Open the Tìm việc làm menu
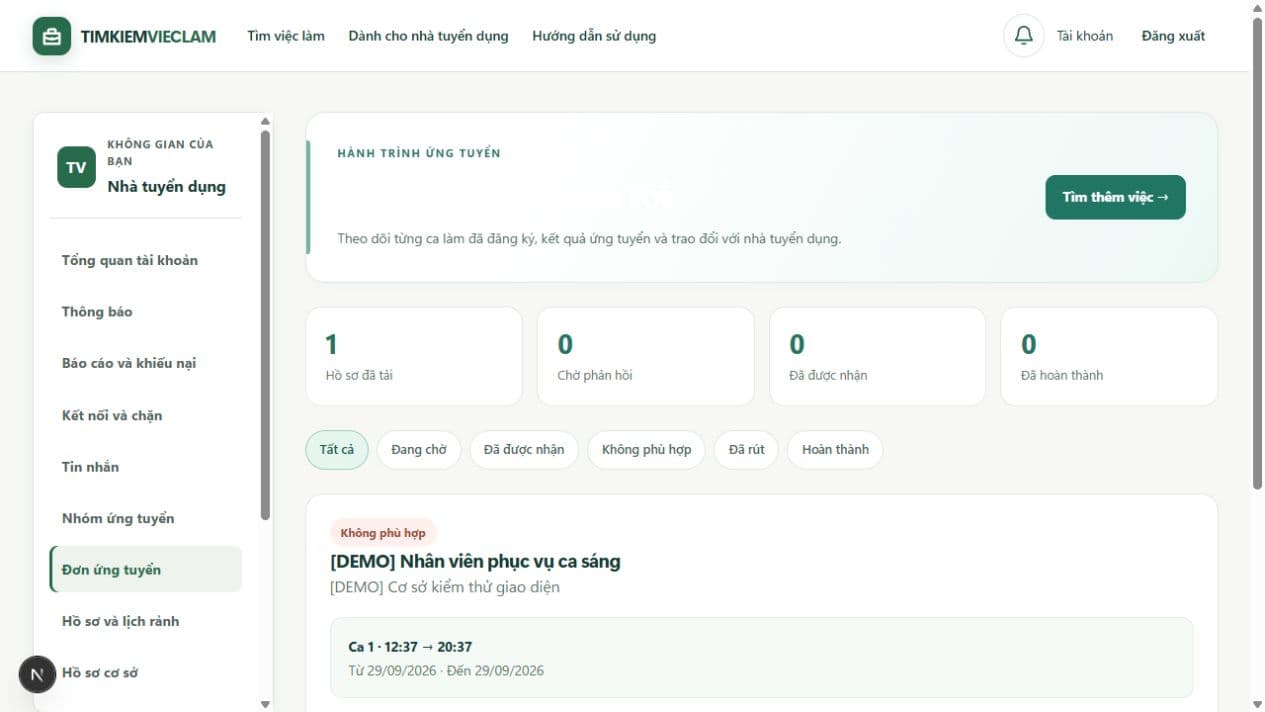This screenshot has height=712, width=1265. pos(286,36)
